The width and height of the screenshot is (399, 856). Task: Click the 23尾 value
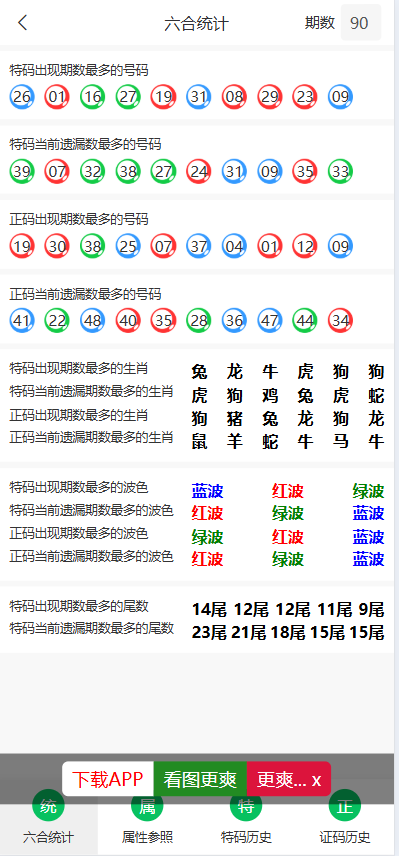(x=209, y=633)
